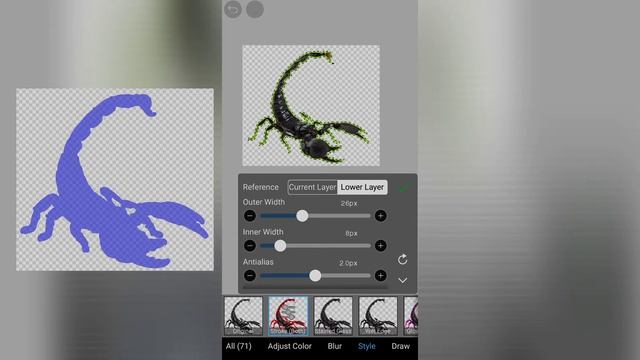Select Current Layer as reference
The image size is (640, 360).
(312, 187)
